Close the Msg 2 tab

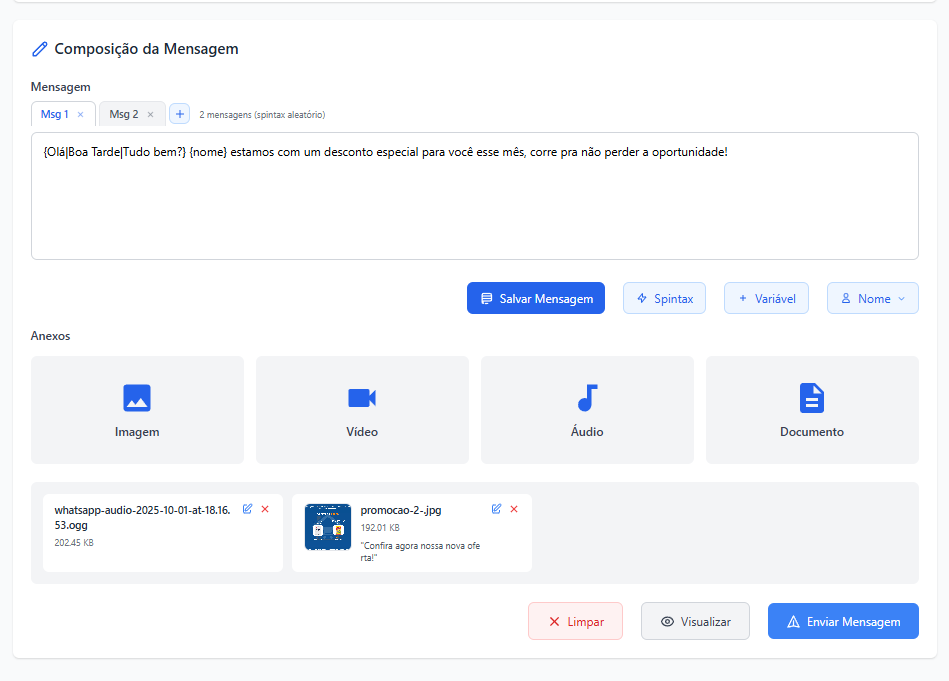tap(151, 115)
